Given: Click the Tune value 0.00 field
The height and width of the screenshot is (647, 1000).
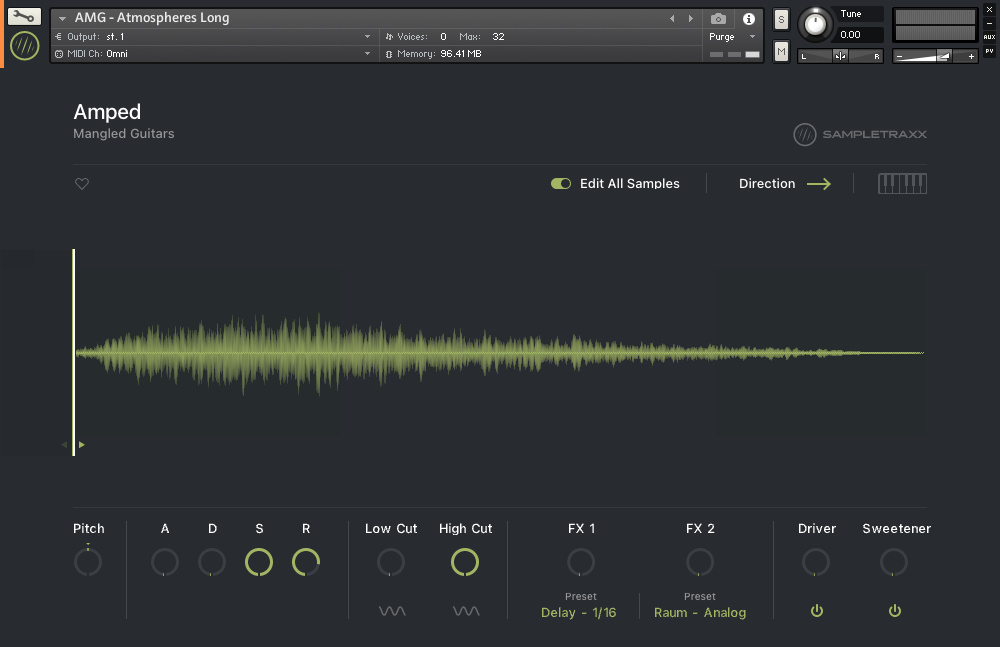Looking at the screenshot, I should 860,34.
